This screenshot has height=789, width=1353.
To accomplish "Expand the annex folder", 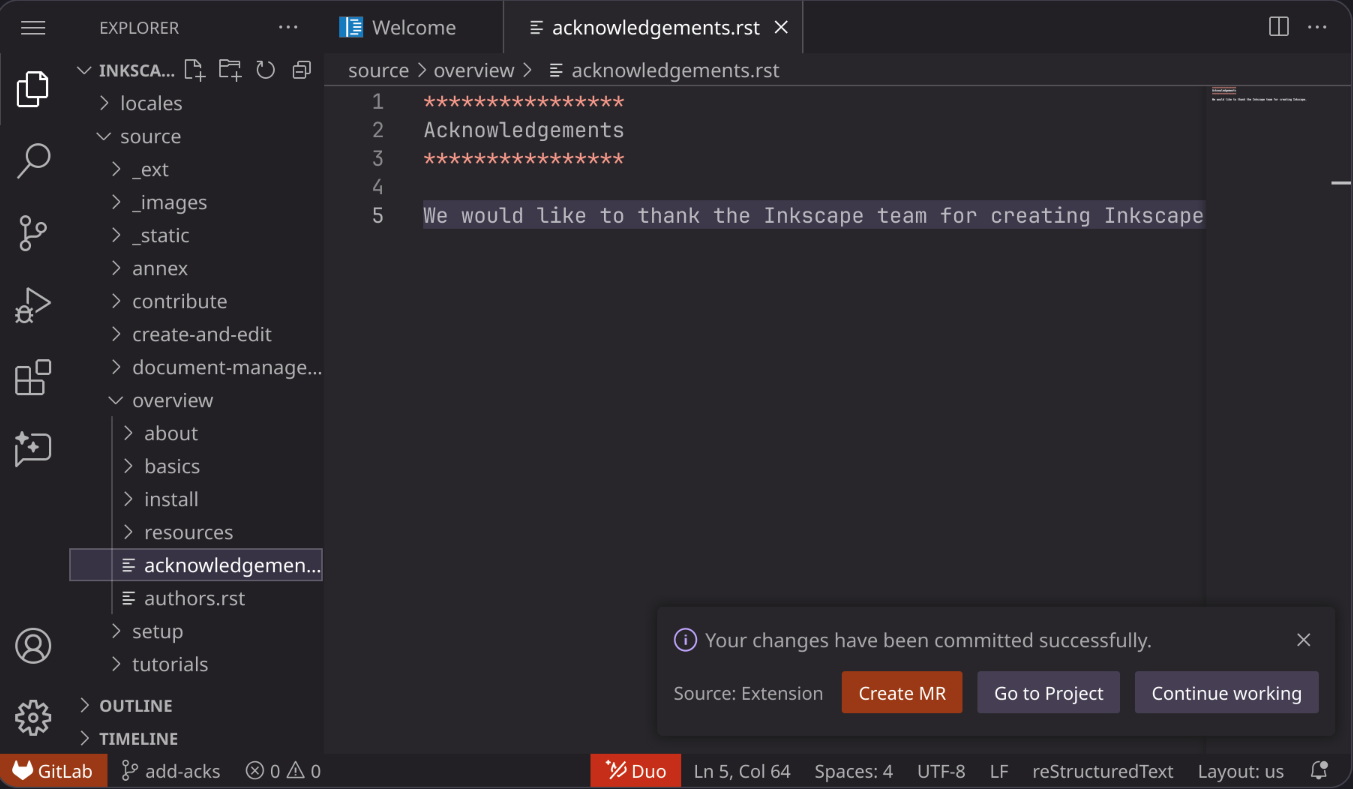I will [196, 268].
